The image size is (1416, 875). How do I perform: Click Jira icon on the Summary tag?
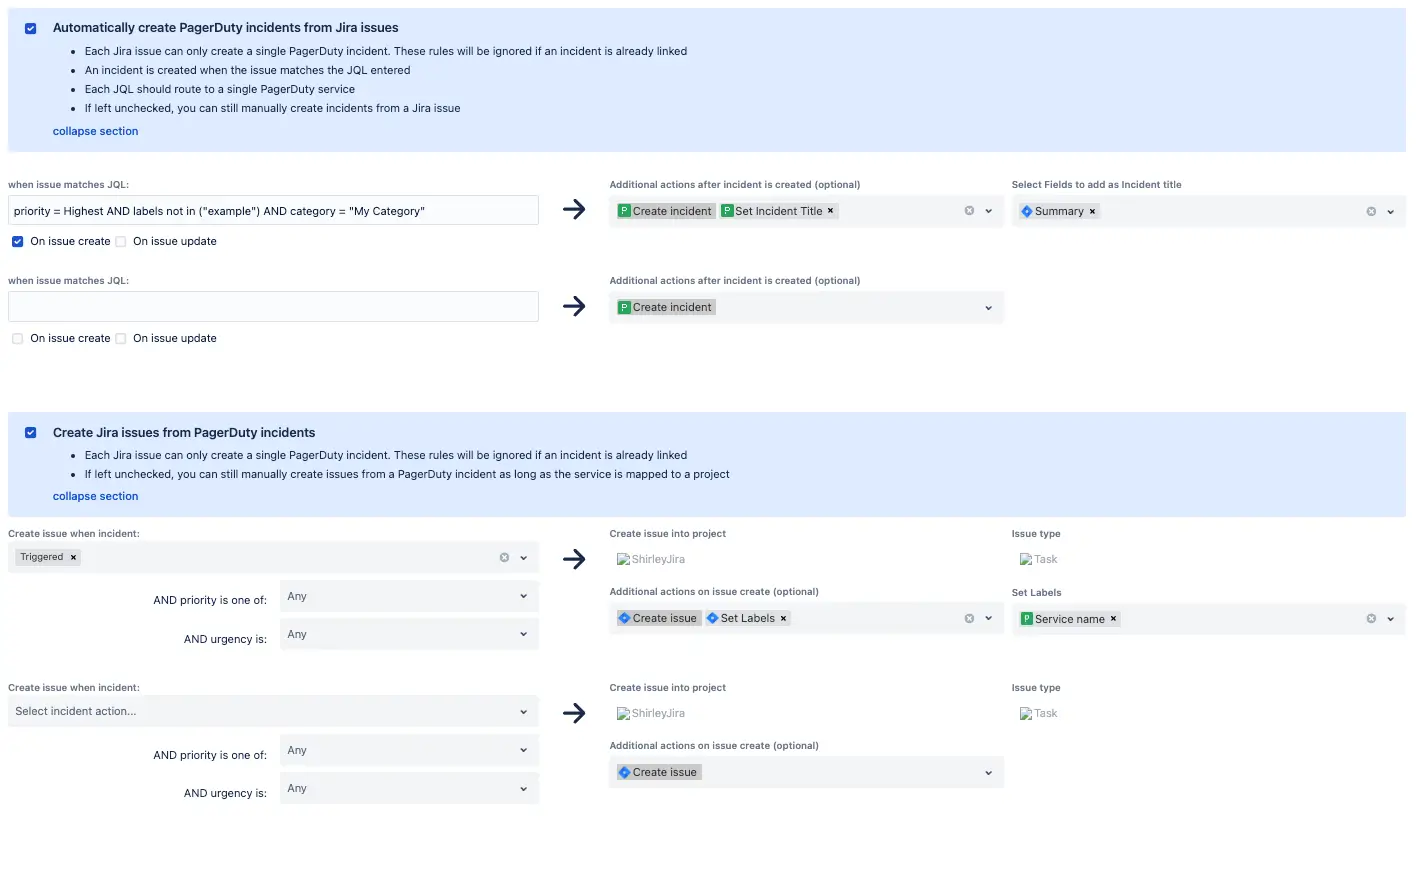tap(1027, 211)
